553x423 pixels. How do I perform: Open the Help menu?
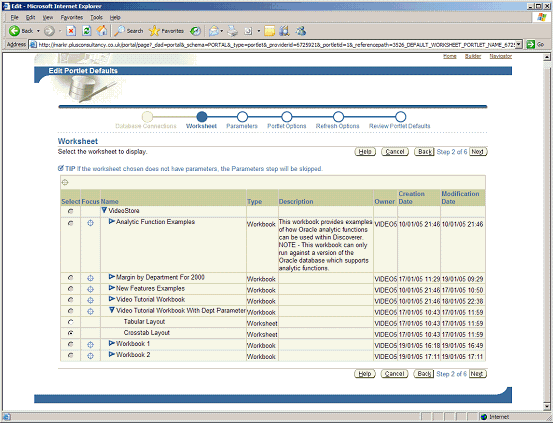coord(115,17)
